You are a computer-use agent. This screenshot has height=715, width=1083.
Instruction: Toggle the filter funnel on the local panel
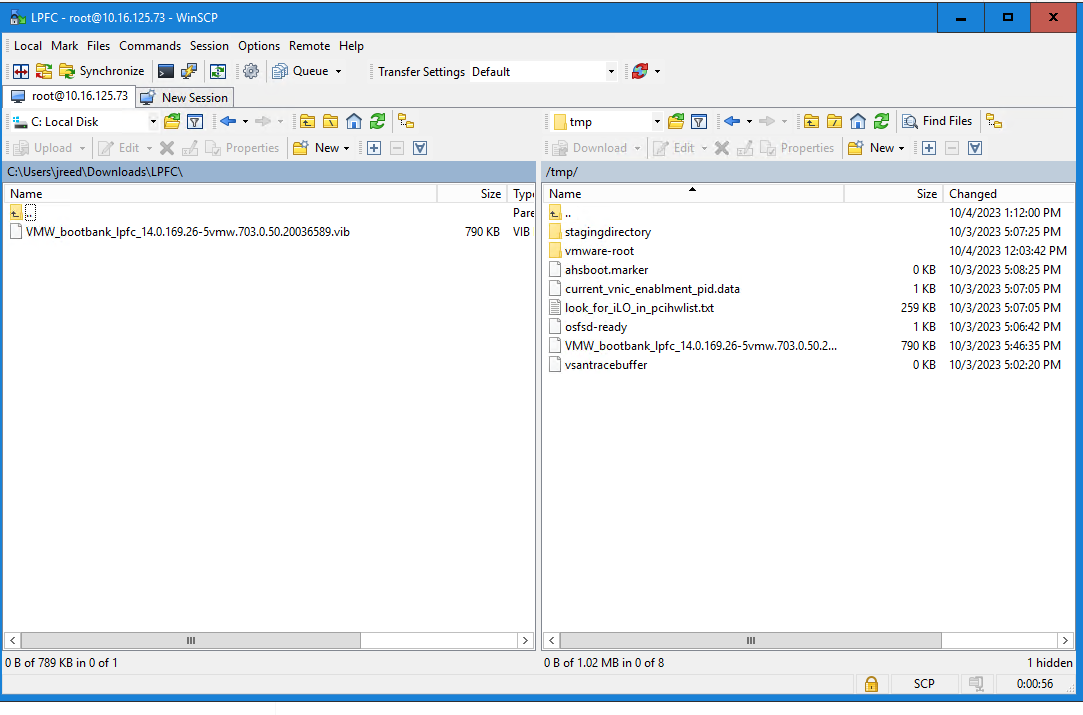tap(196, 121)
